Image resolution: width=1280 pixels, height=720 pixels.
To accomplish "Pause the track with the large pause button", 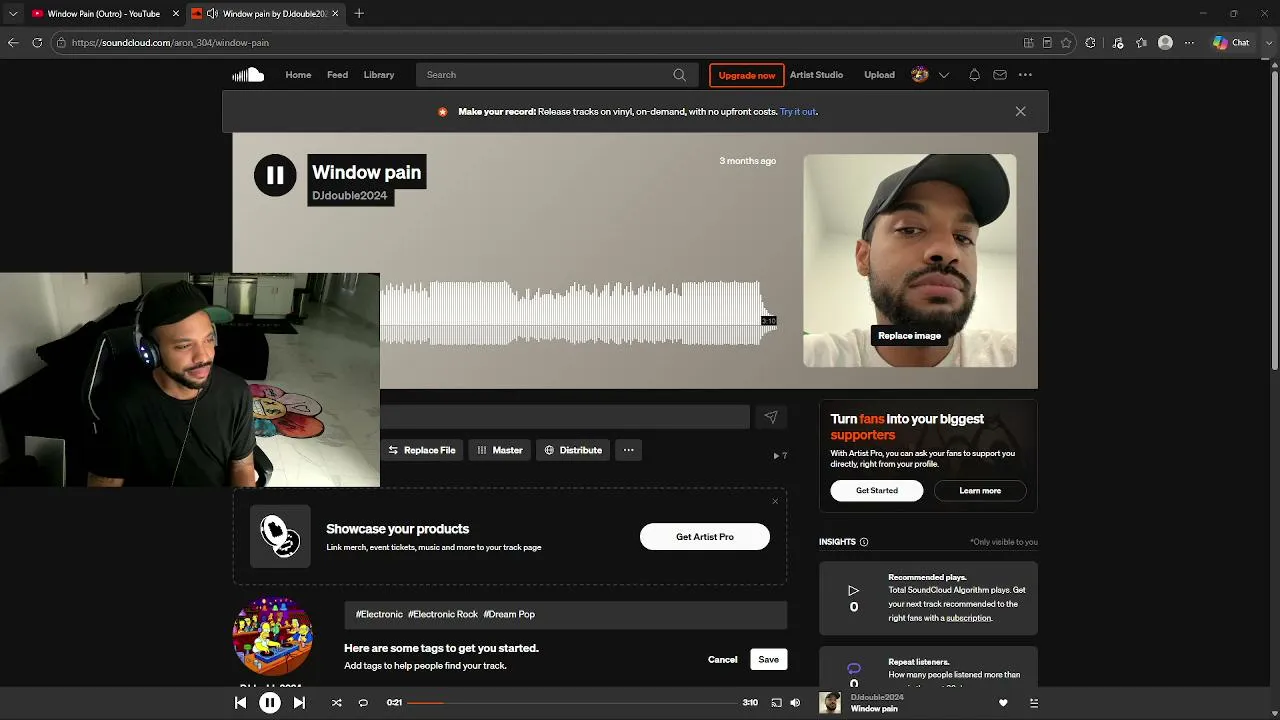I will coord(275,175).
